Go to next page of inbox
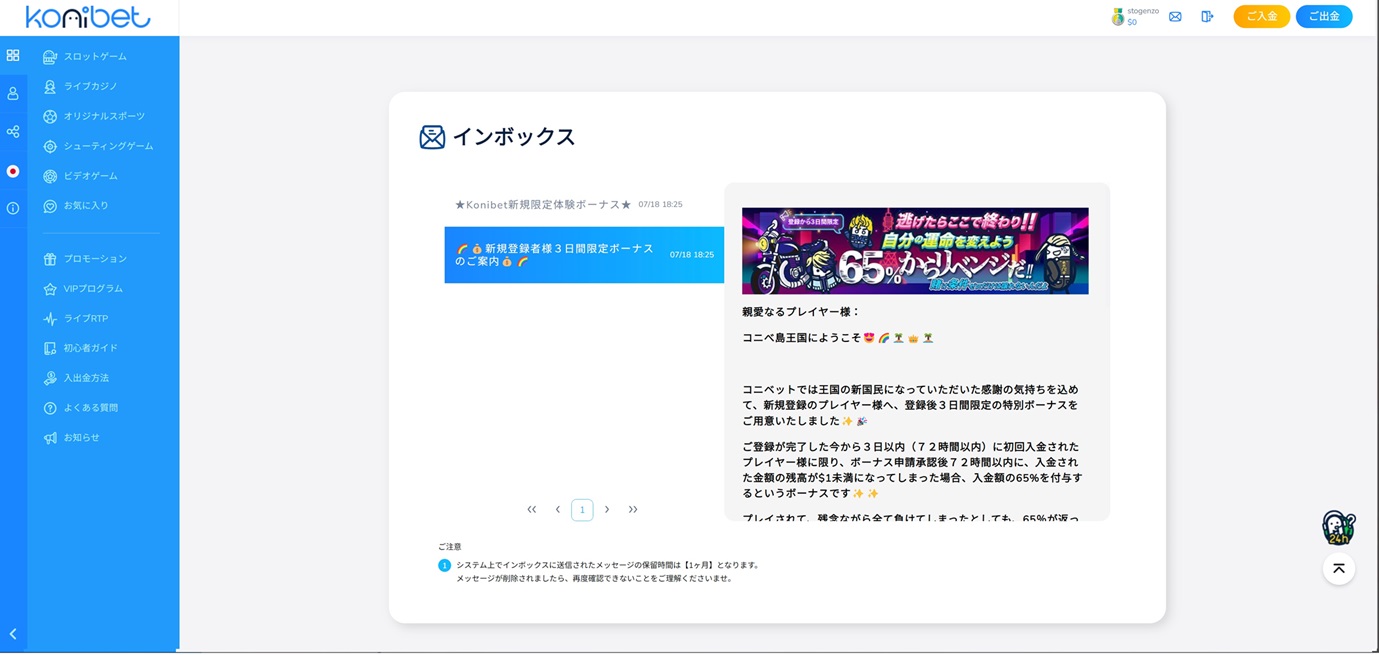The height and width of the screenshot is (655, 1379). [x=607, y=510]
